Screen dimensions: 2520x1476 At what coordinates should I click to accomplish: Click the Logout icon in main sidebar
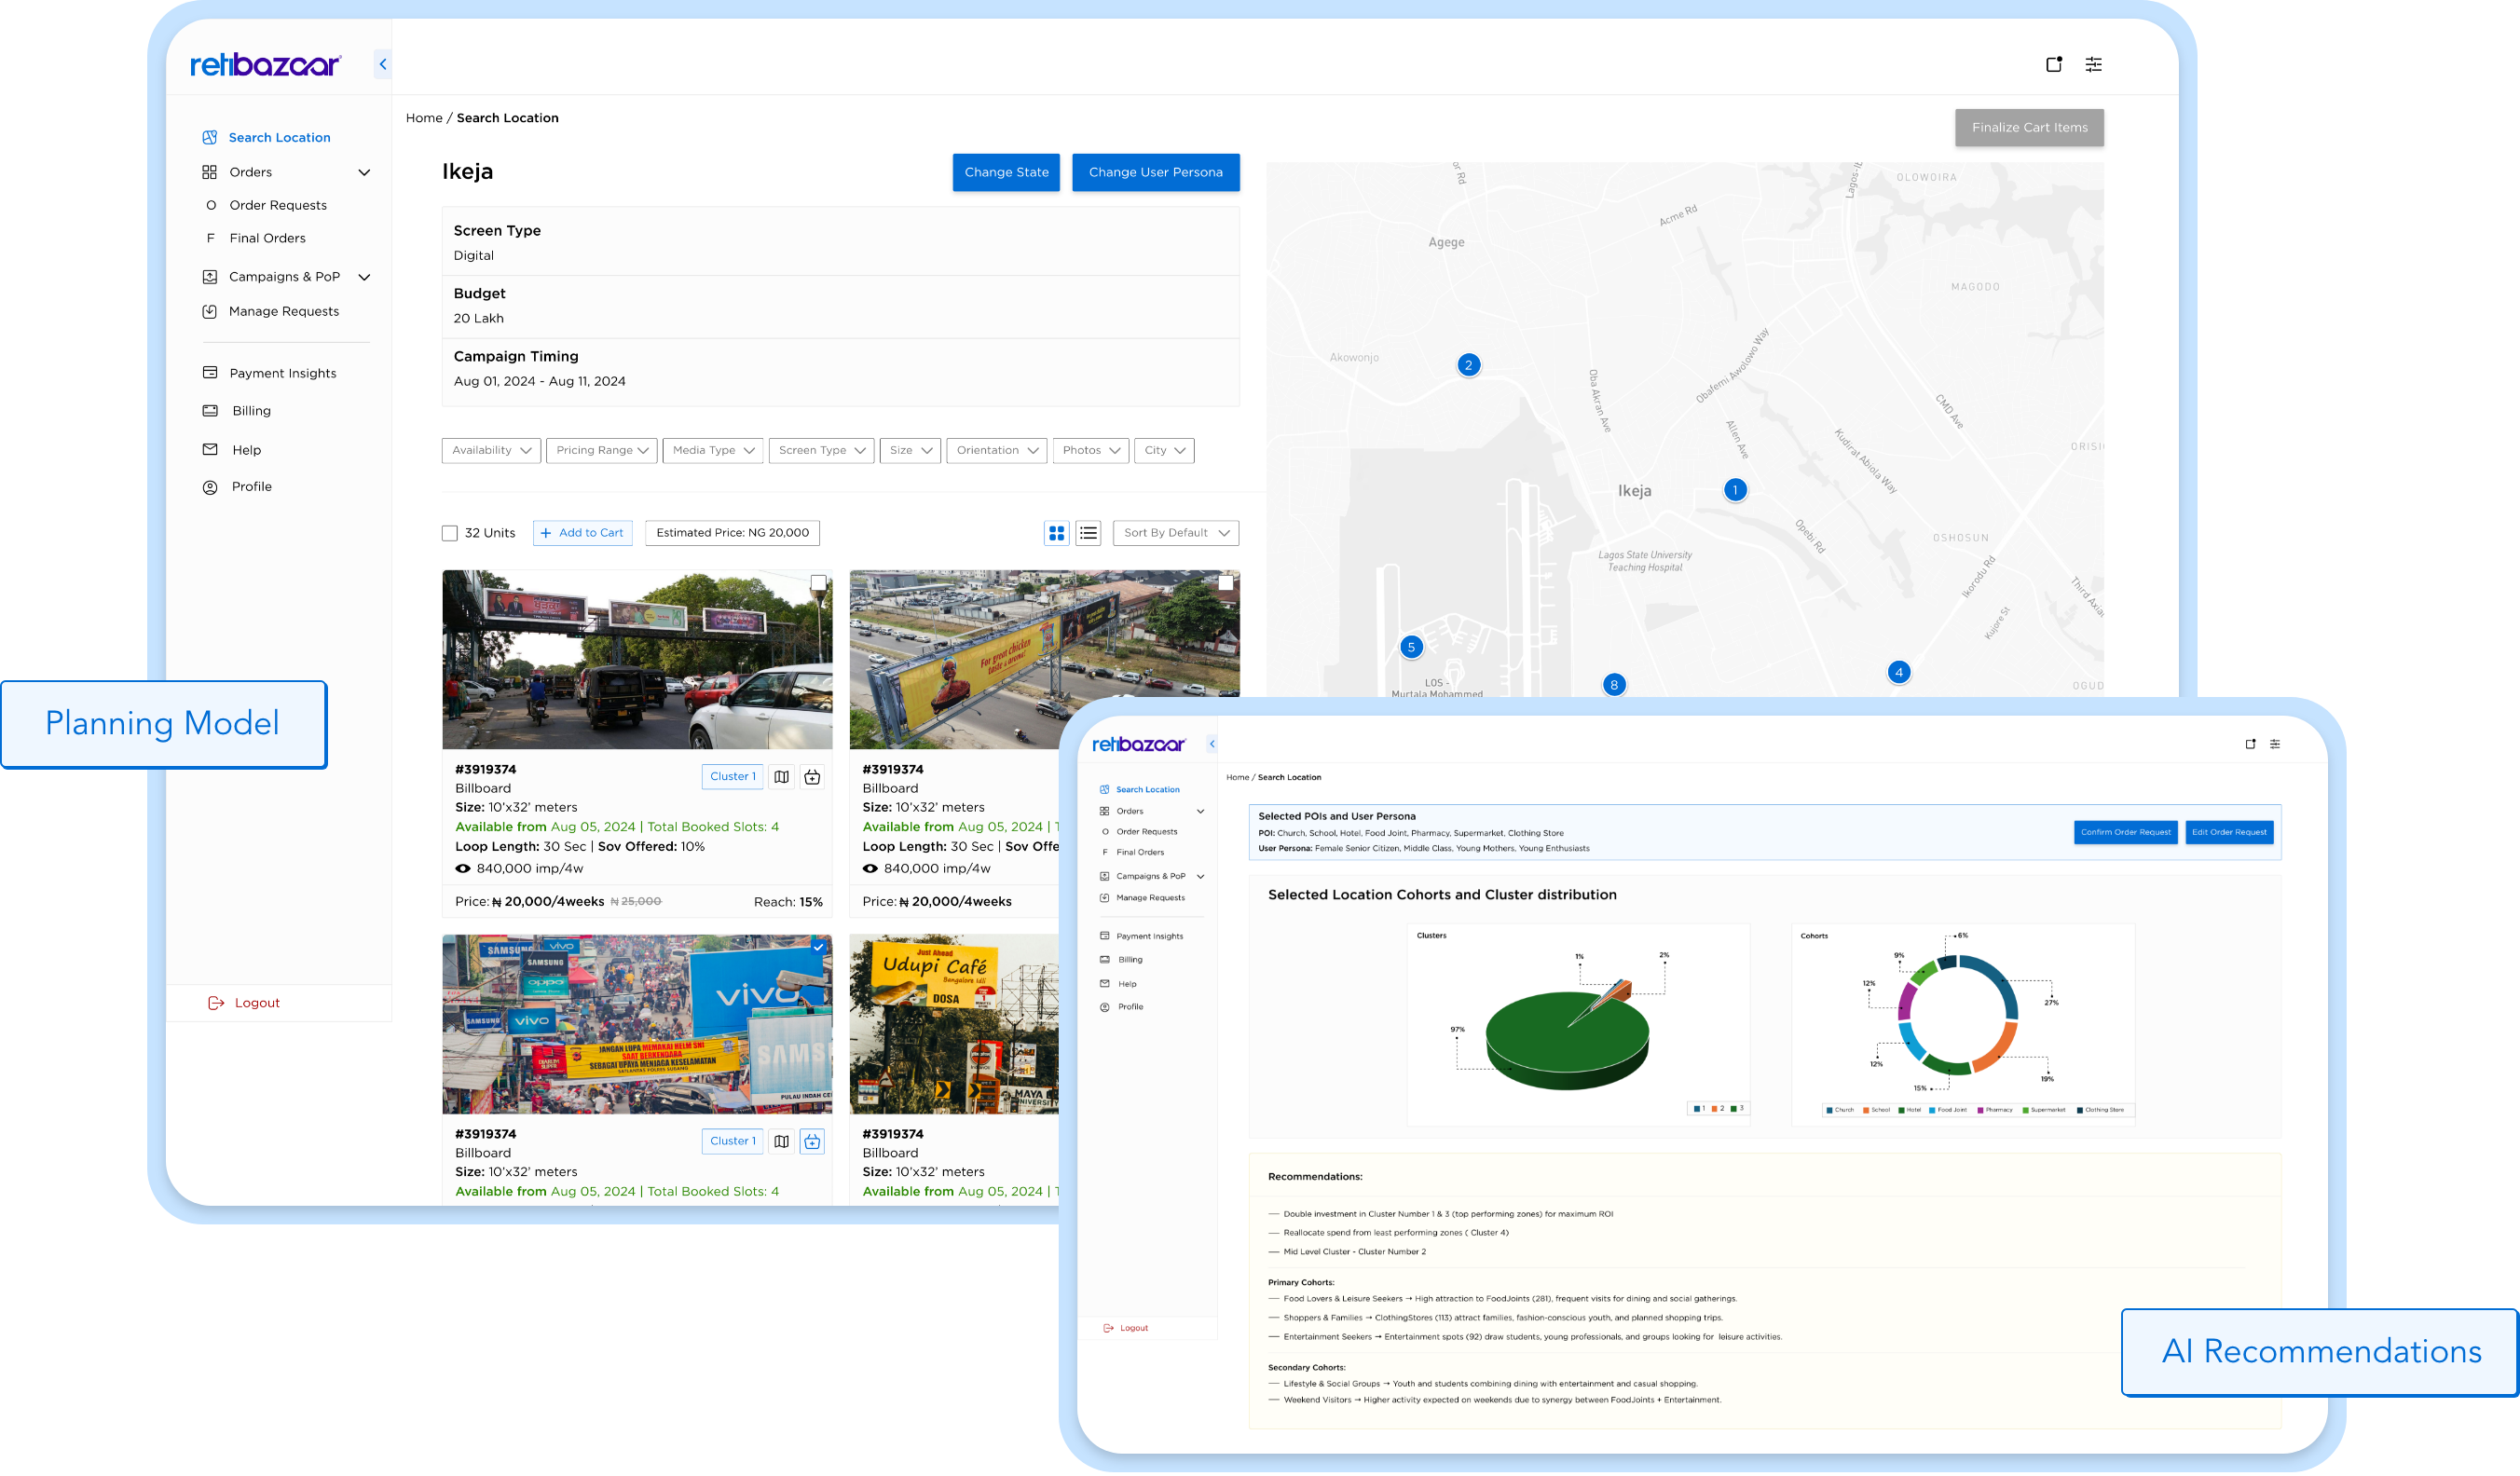[215, 1003]
